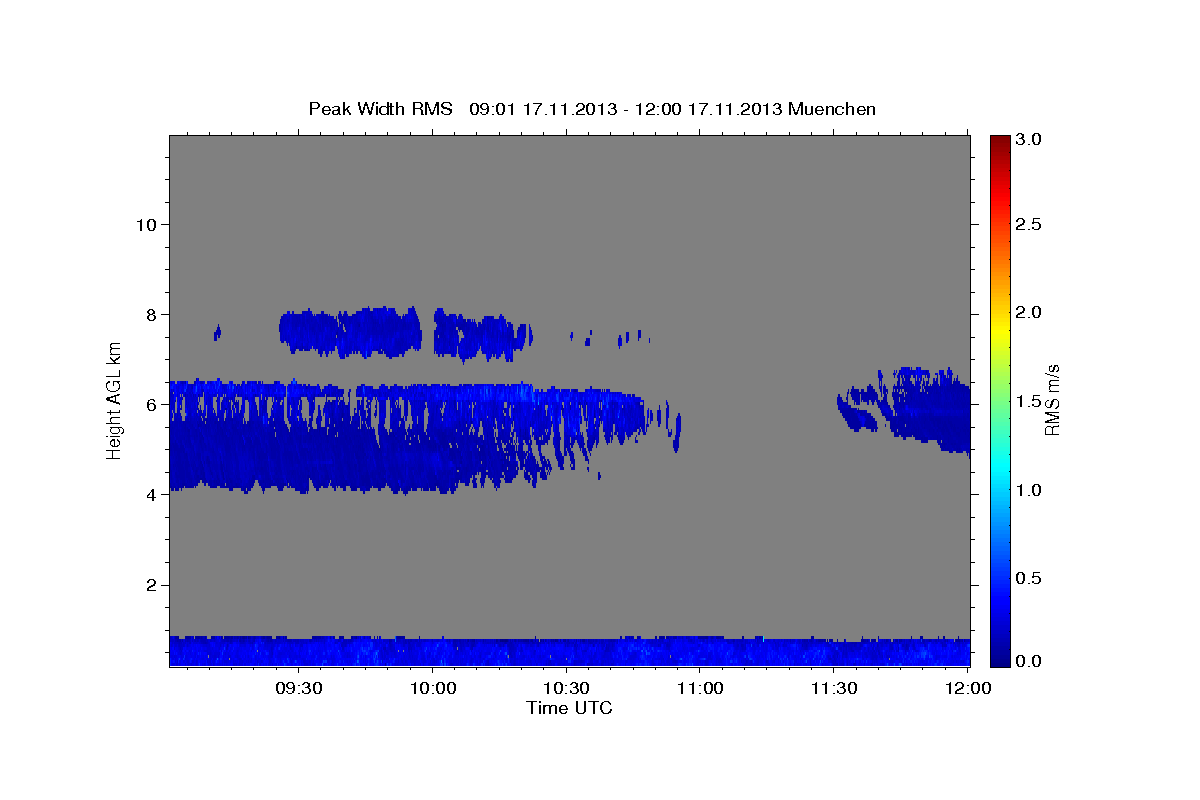This screenshot has height=800, width=1200.
Task: Click the height tick label 4
Action: click(151, 495)
